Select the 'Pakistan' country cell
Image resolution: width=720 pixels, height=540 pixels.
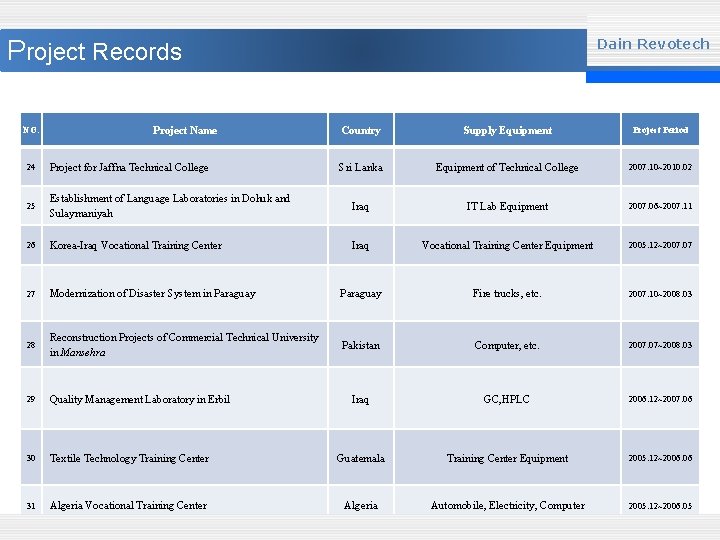361,344
